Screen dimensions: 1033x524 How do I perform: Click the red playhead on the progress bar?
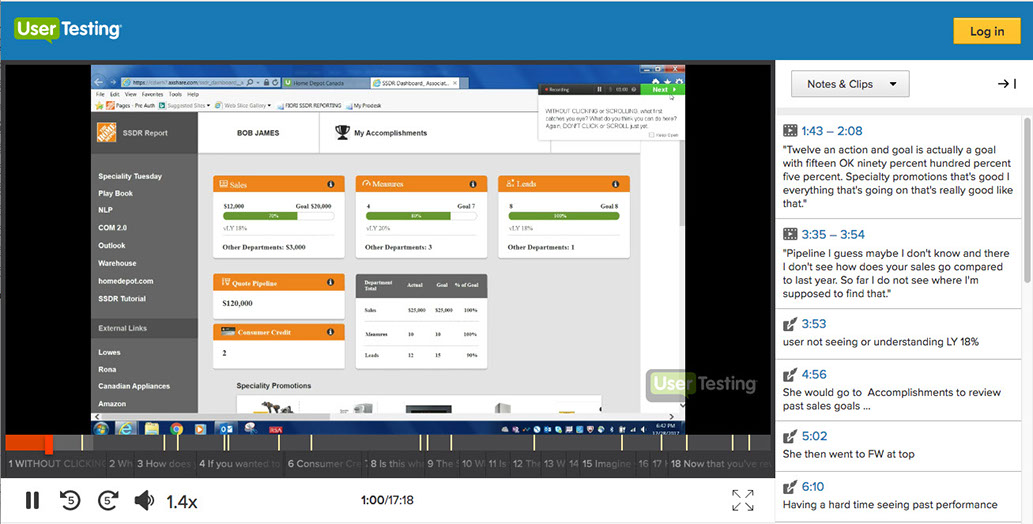pyautogui.click(x=49, y=443)
